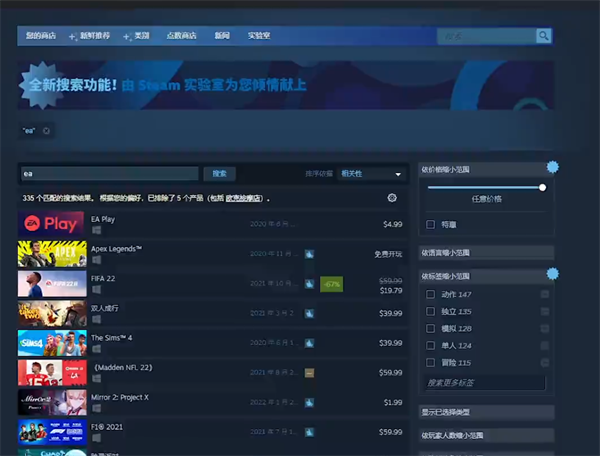The height and width of the screenshot is (456, 600).
Task: Click the Windows platform icon under EA Play
Action: [96, 230]
